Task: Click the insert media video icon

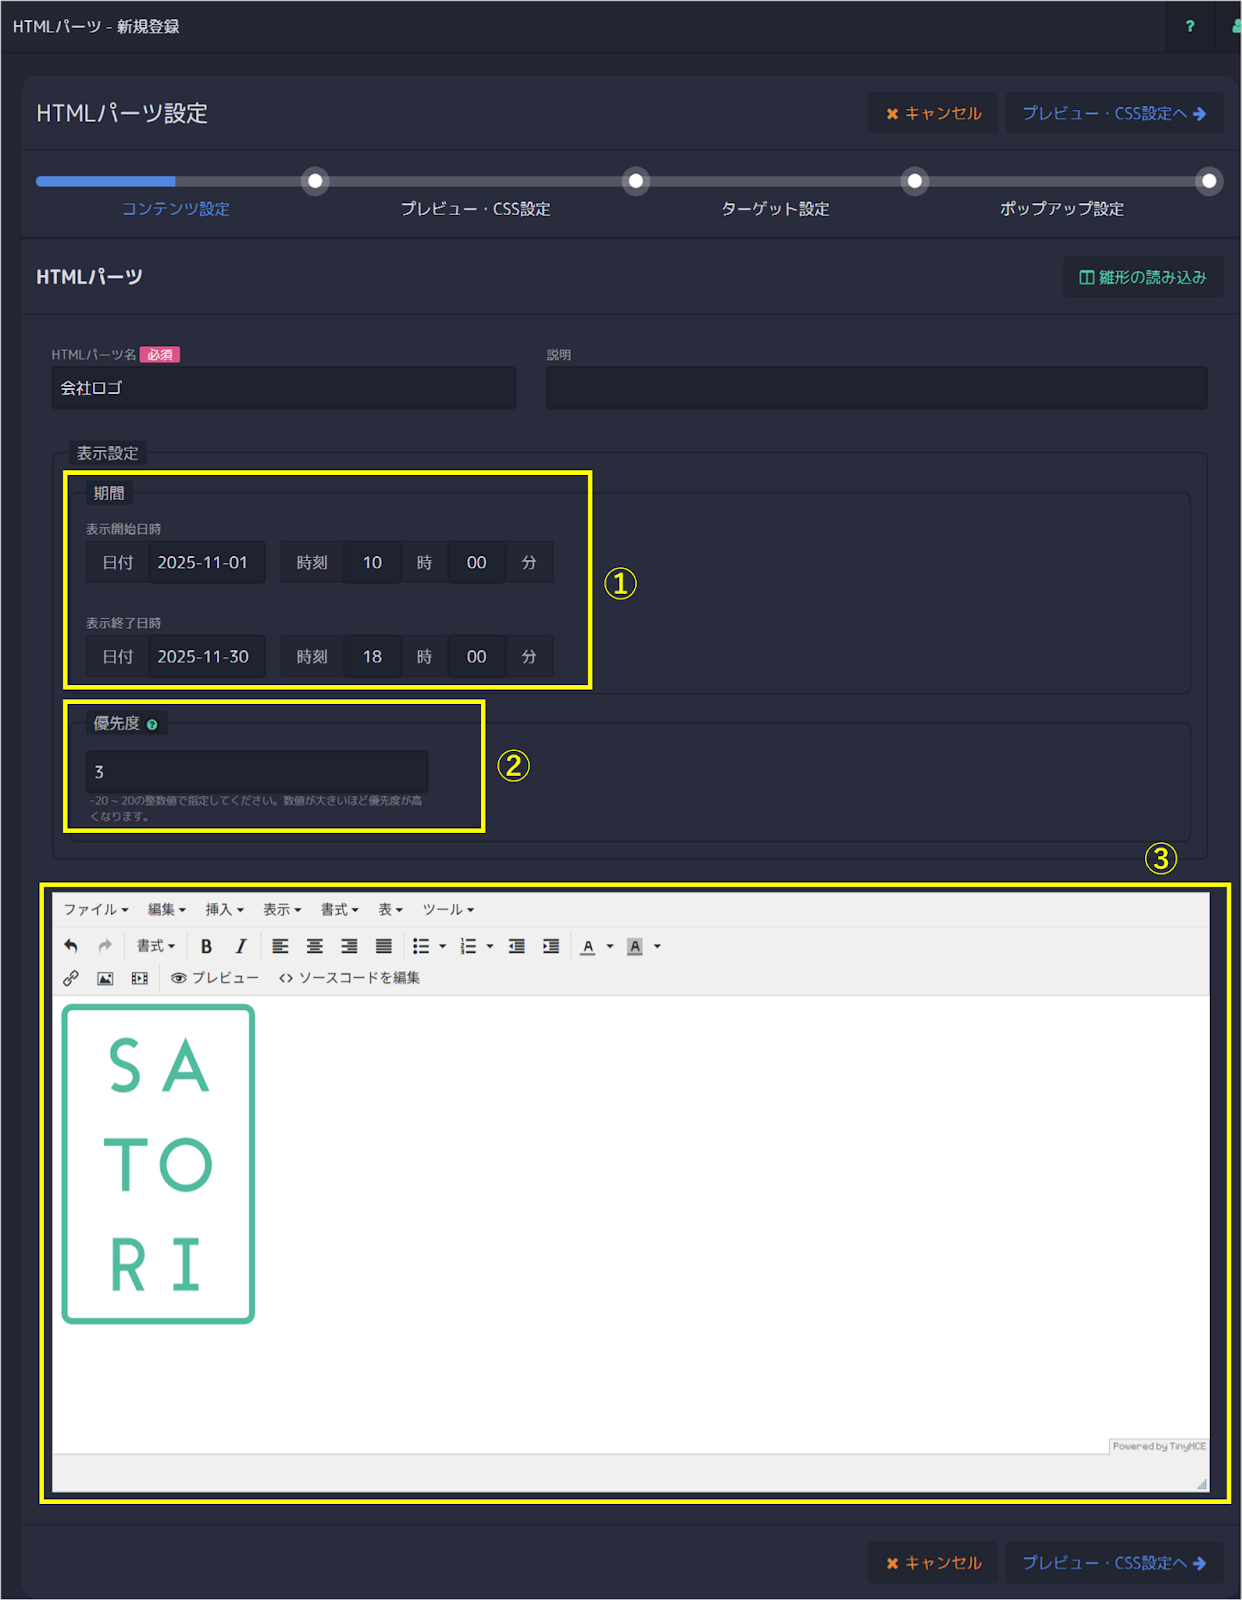Action: tap(139, 978)
